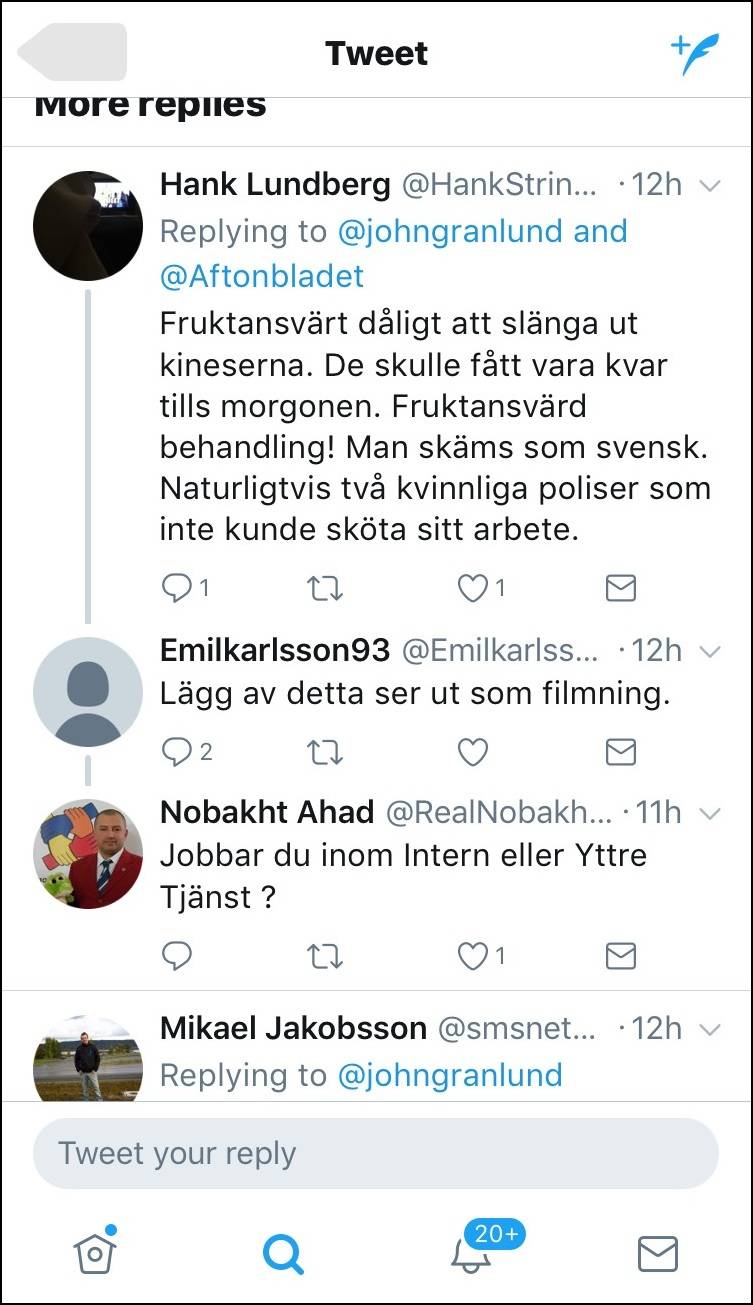Like Emilkarlsson93's tweet
The height and width of the screenshot is (1305, 753).
coord(472,752)
